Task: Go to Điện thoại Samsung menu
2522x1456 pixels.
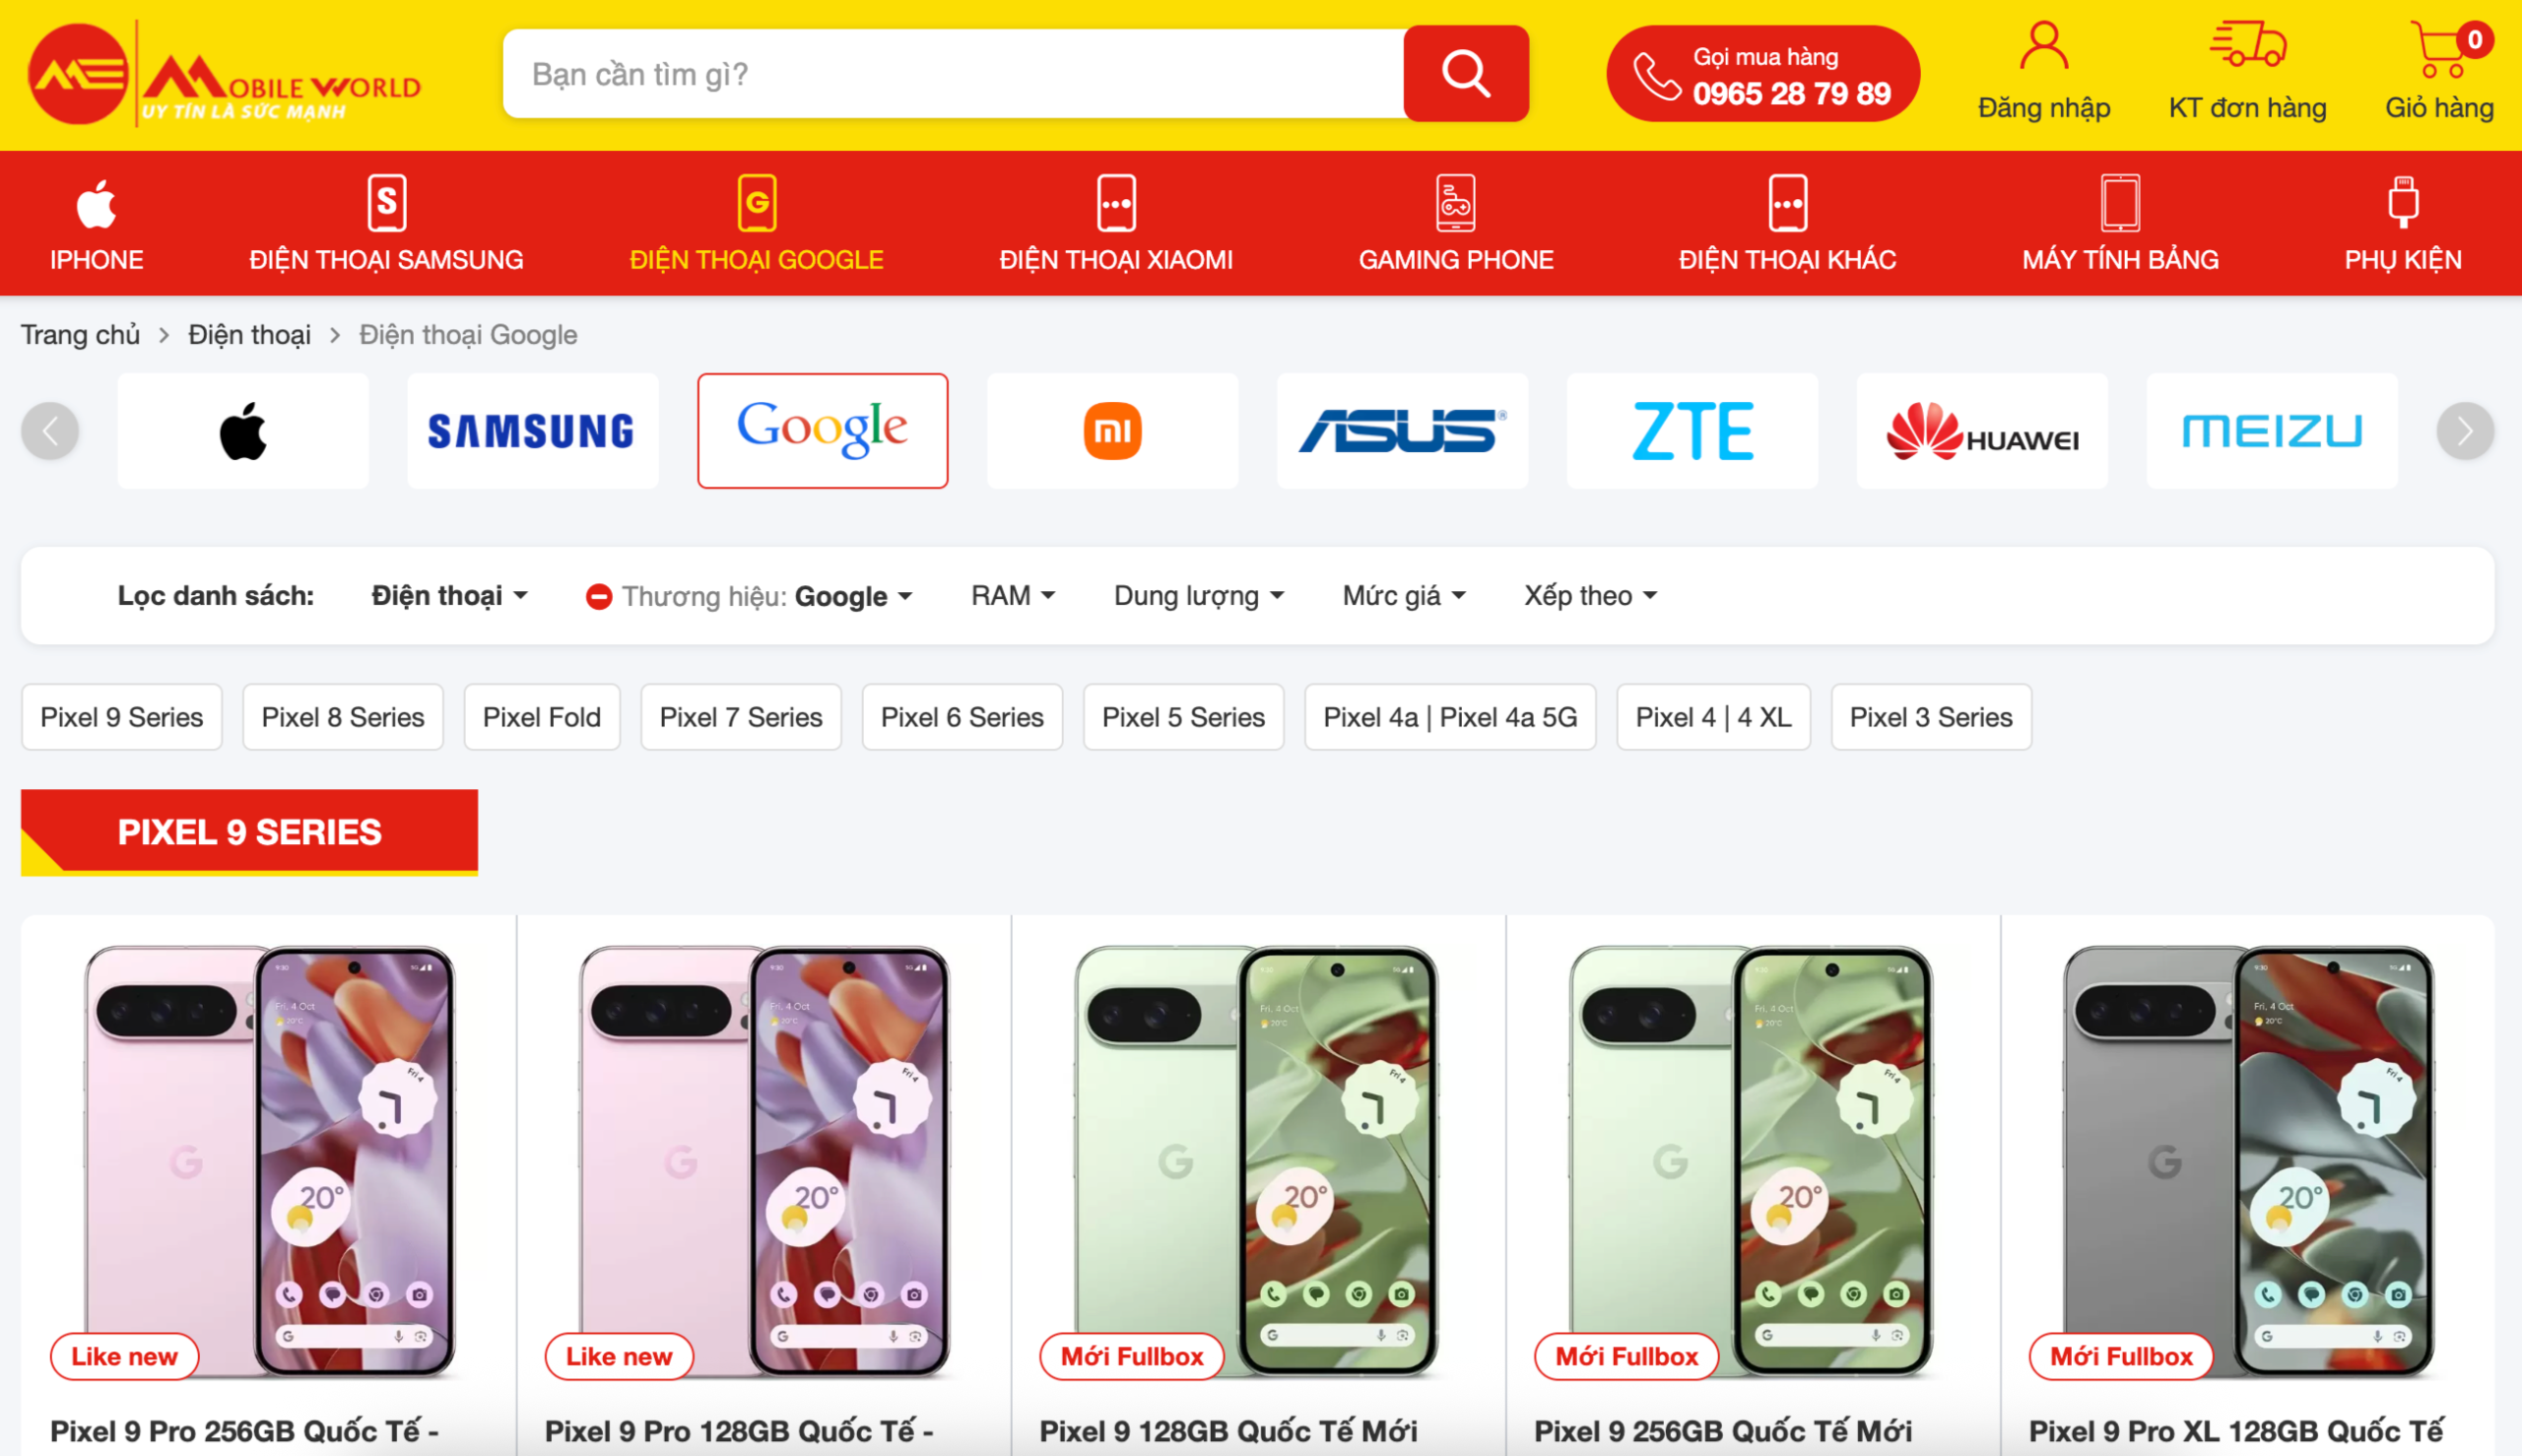Action: [386, 260]
